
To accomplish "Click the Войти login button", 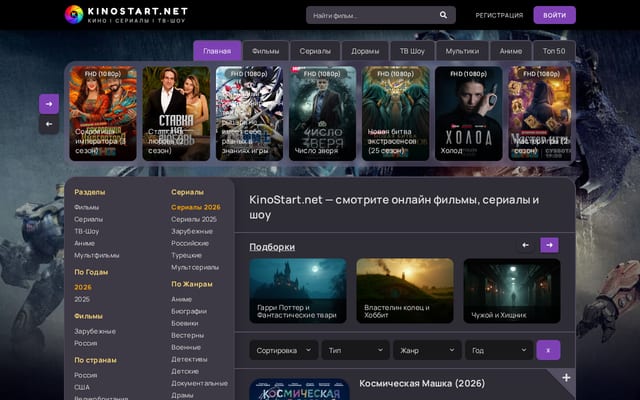I will pos(555,15).
